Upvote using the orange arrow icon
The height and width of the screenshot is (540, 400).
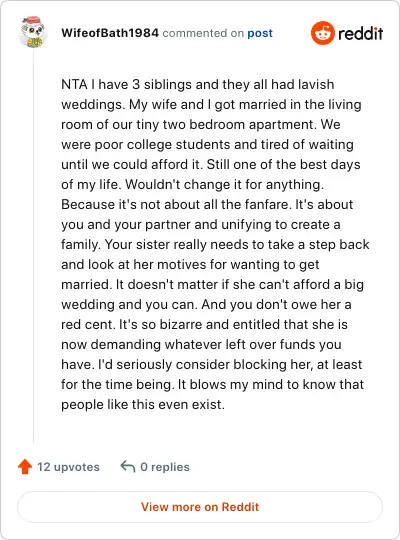click(25, 467)
